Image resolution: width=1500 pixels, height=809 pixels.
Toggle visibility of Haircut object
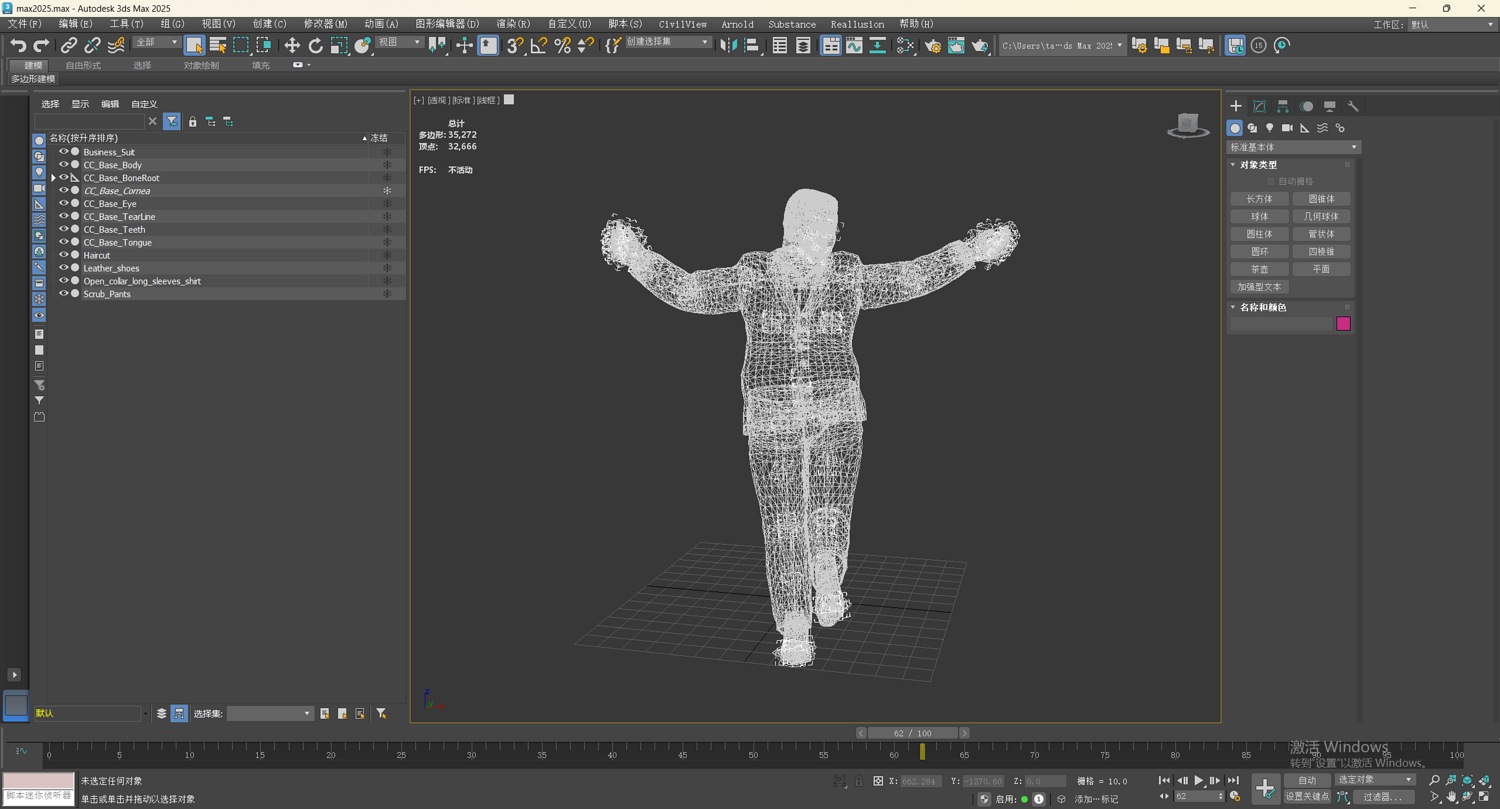pyautogui.click(x=63, y=255)
